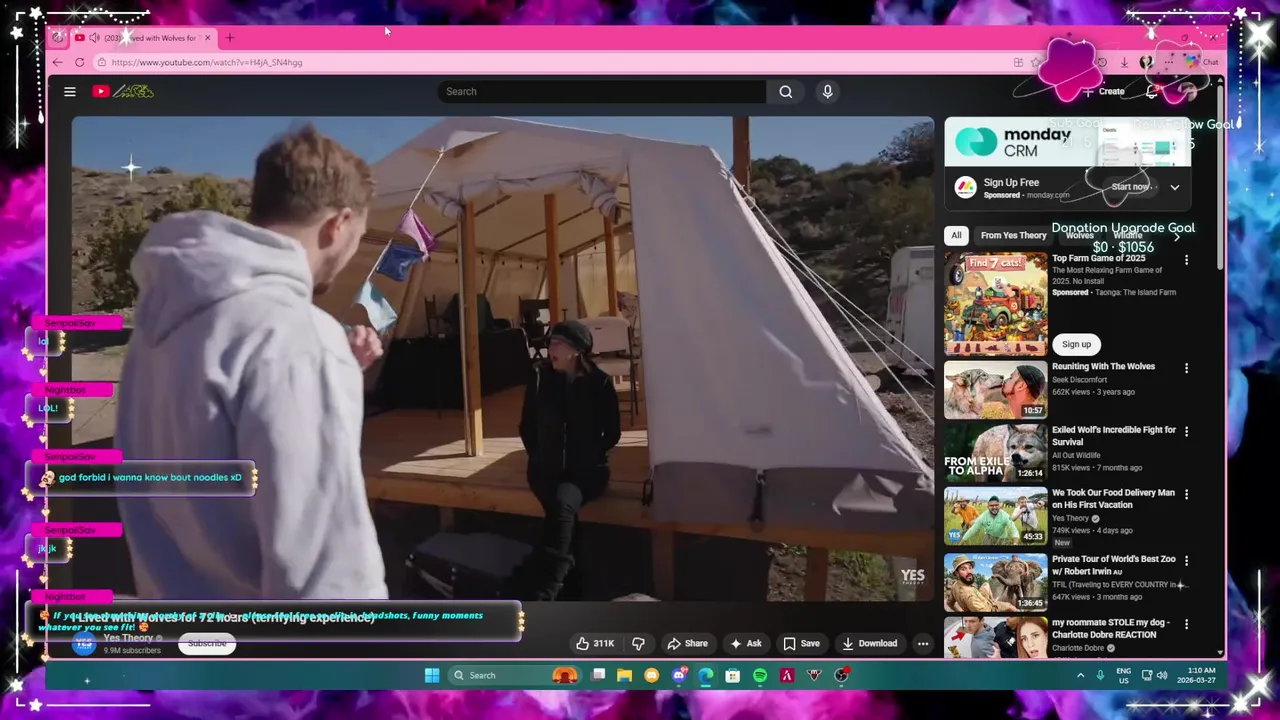
Task: Open more actions ellipsis under the video
Action: (923, 643)
